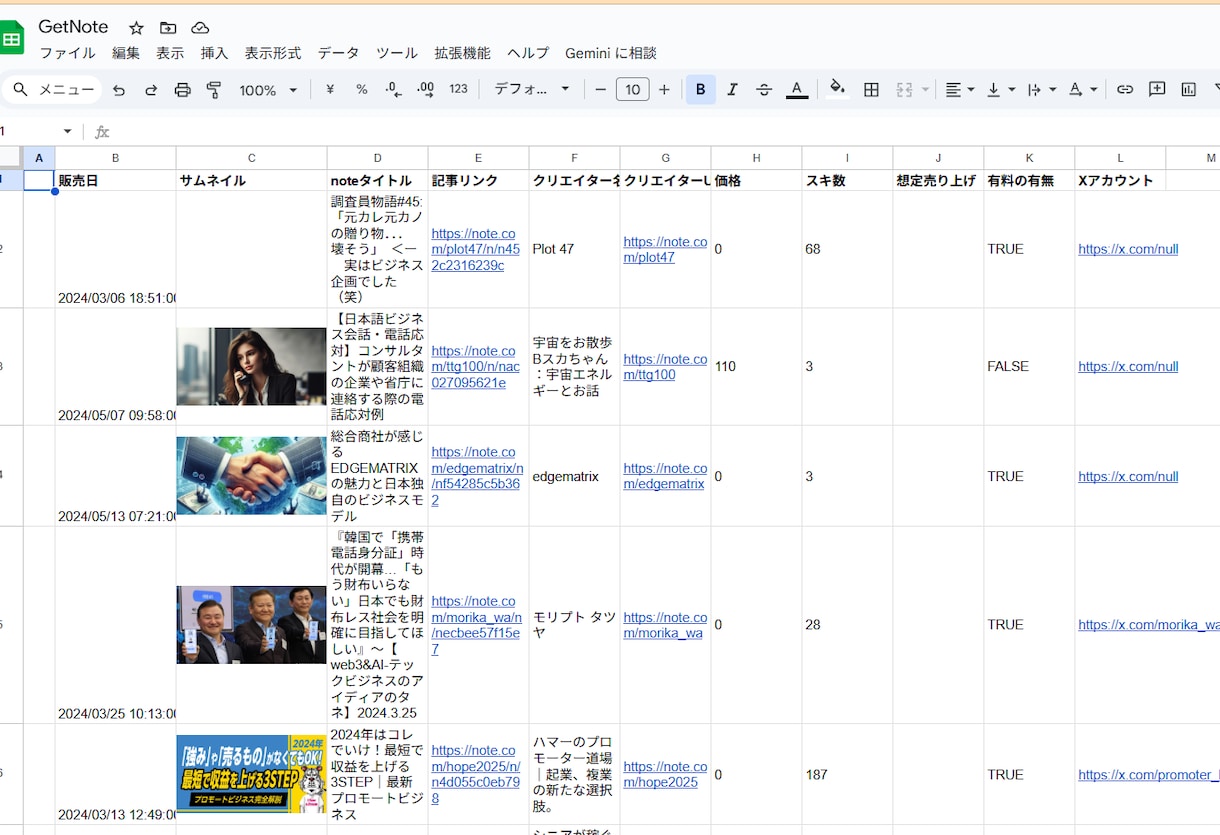The width and height of the screenshot is (1220, 835).
Task: Click the undo arrow icon
Action: 119,90
